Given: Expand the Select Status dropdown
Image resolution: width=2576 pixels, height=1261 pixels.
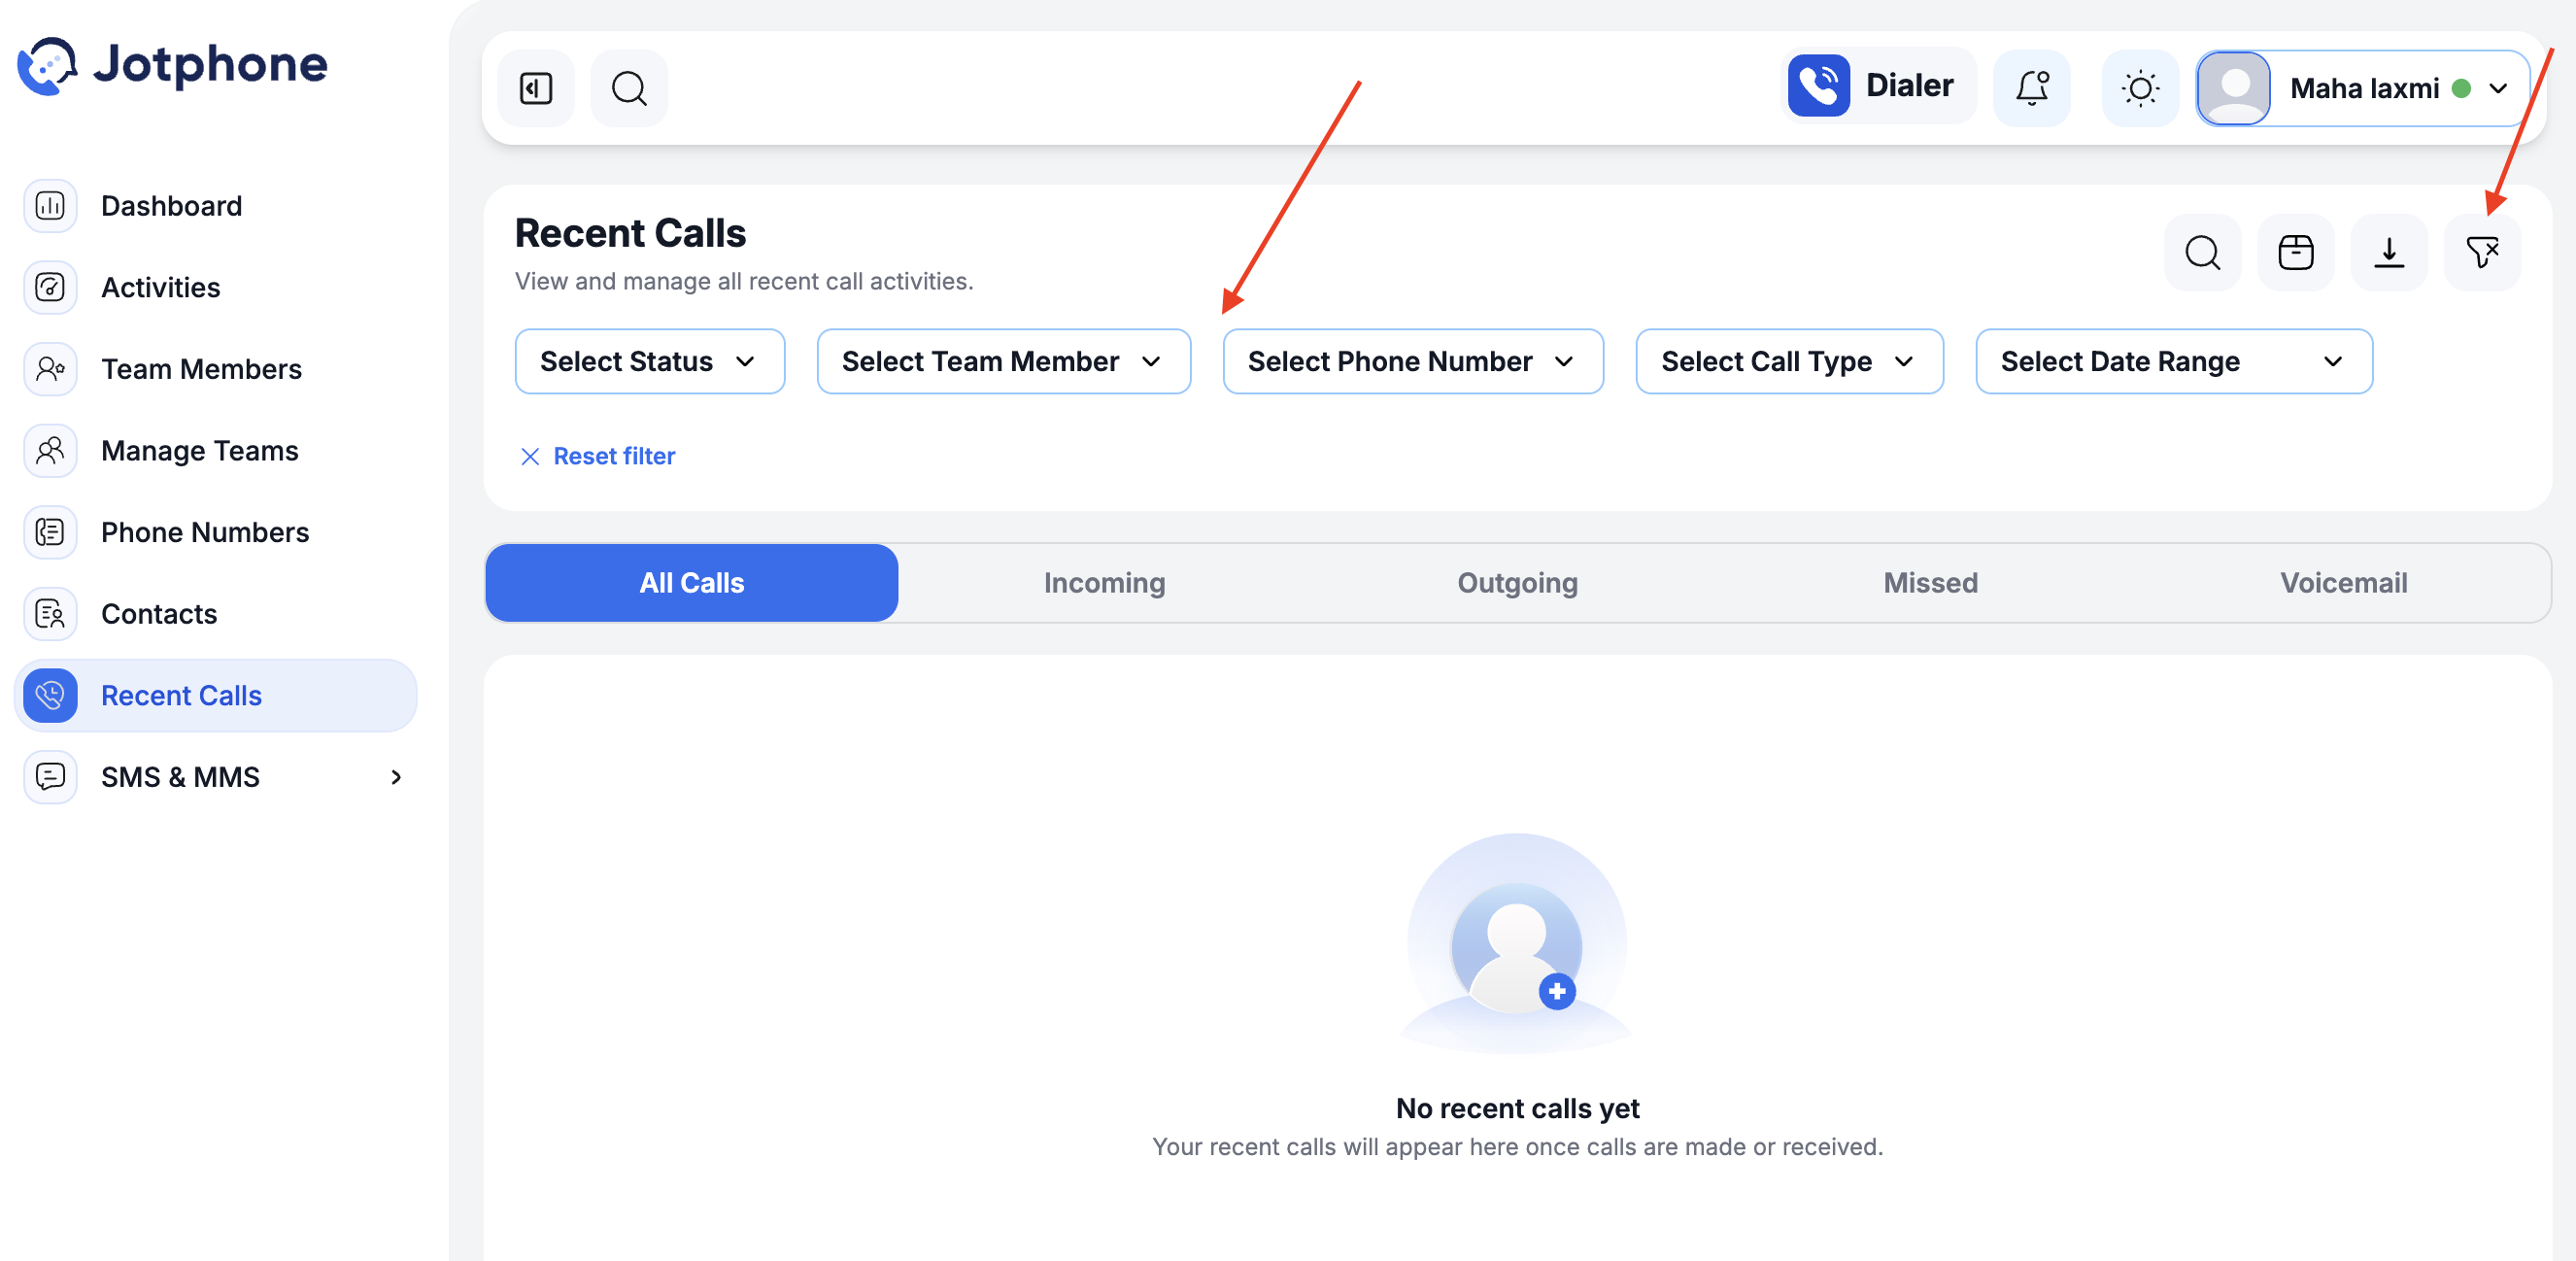Looking at the screenshot, I should click(650, 361).
